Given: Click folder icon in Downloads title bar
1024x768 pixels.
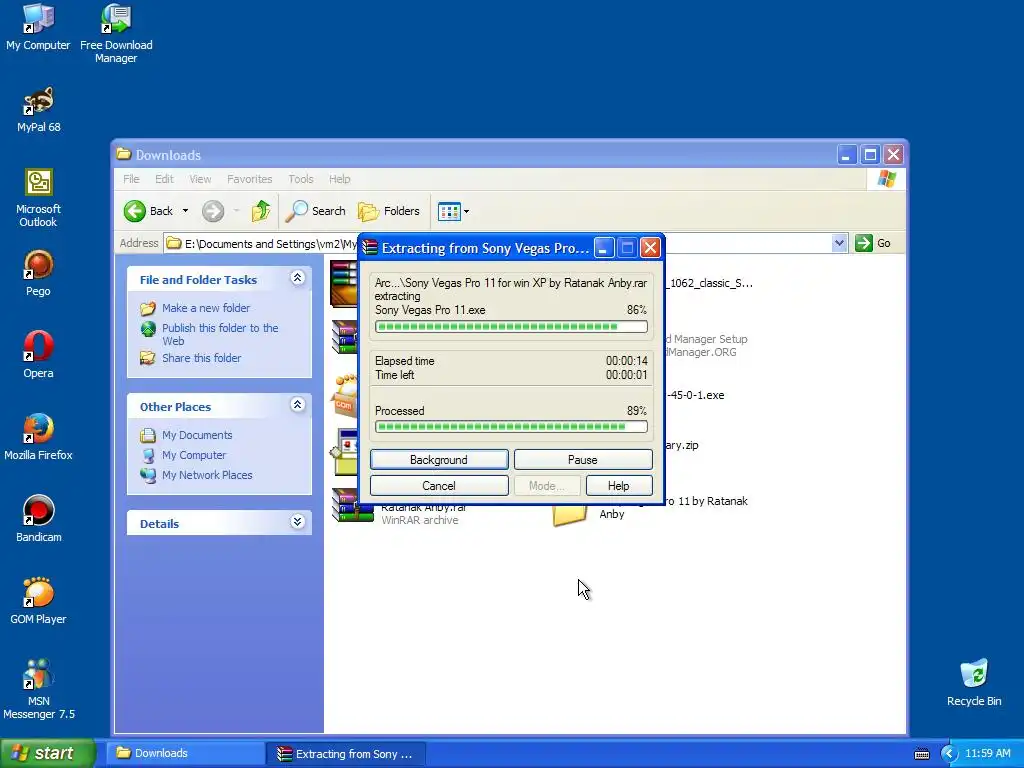Looking at the screenshot, I should coord(123,154).
